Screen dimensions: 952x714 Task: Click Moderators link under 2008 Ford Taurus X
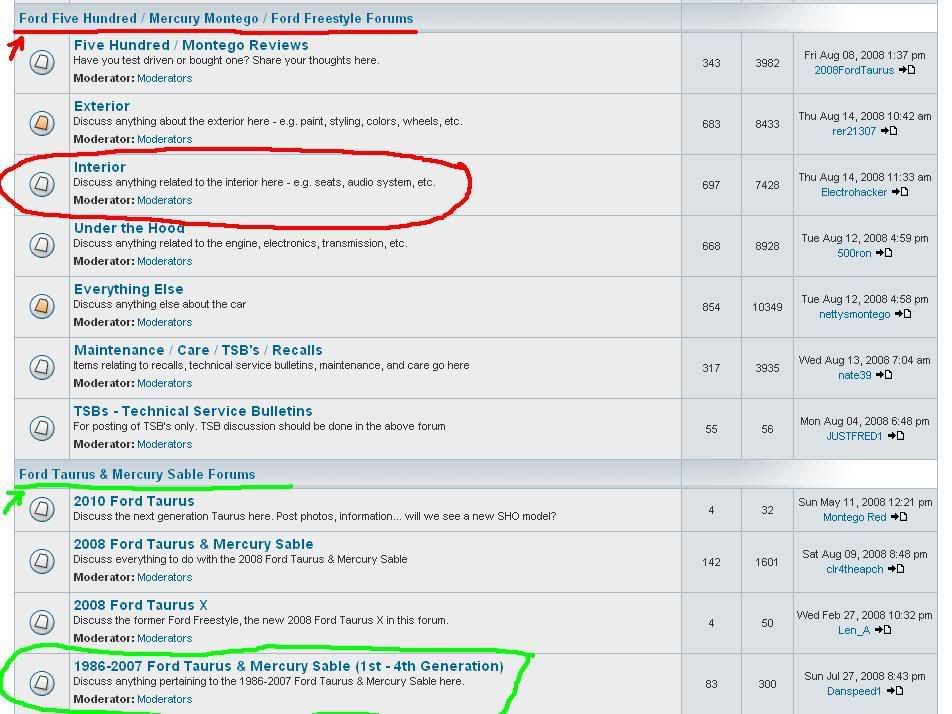point(165,638)
